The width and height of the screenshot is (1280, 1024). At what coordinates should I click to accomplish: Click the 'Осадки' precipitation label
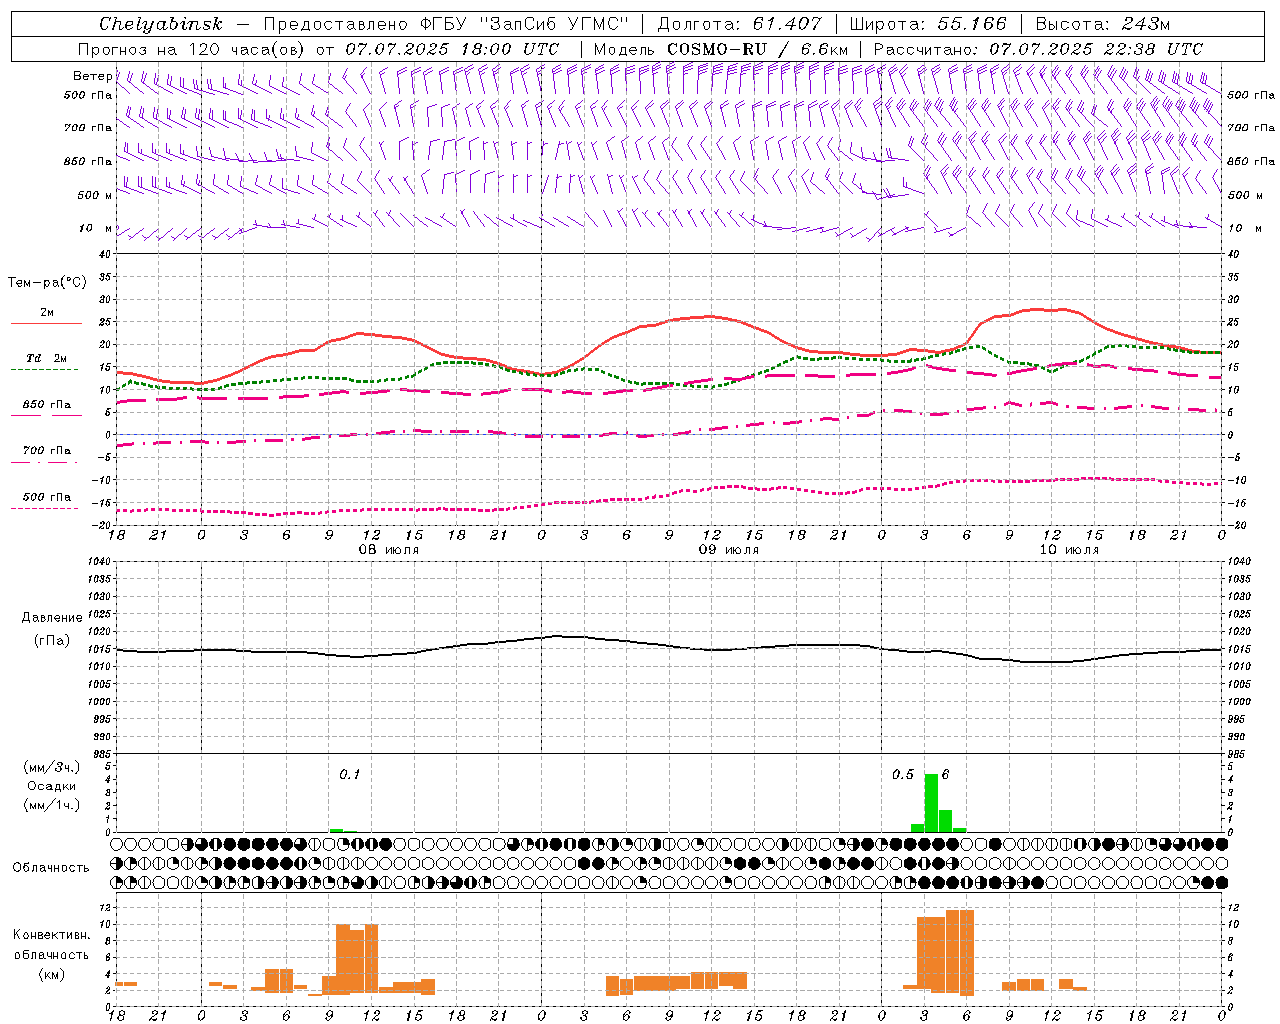click(51, 786)
